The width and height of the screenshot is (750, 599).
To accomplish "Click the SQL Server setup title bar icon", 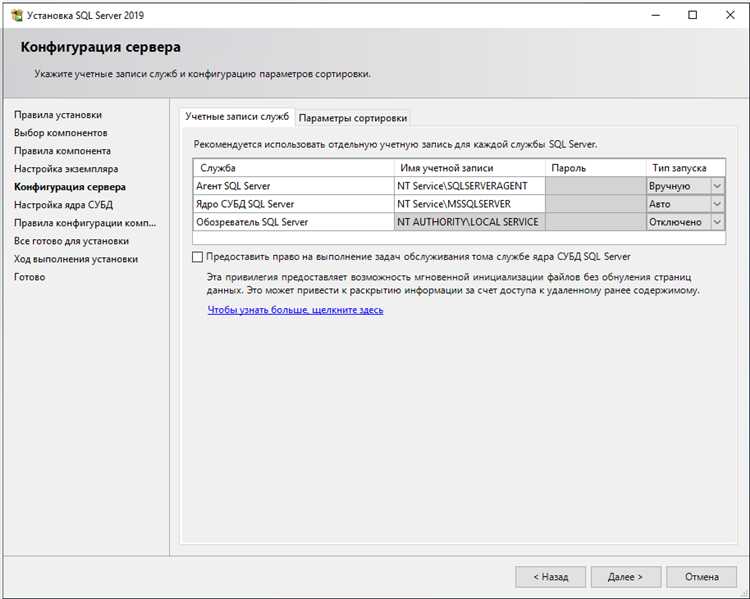I will (x=17, y=15).
